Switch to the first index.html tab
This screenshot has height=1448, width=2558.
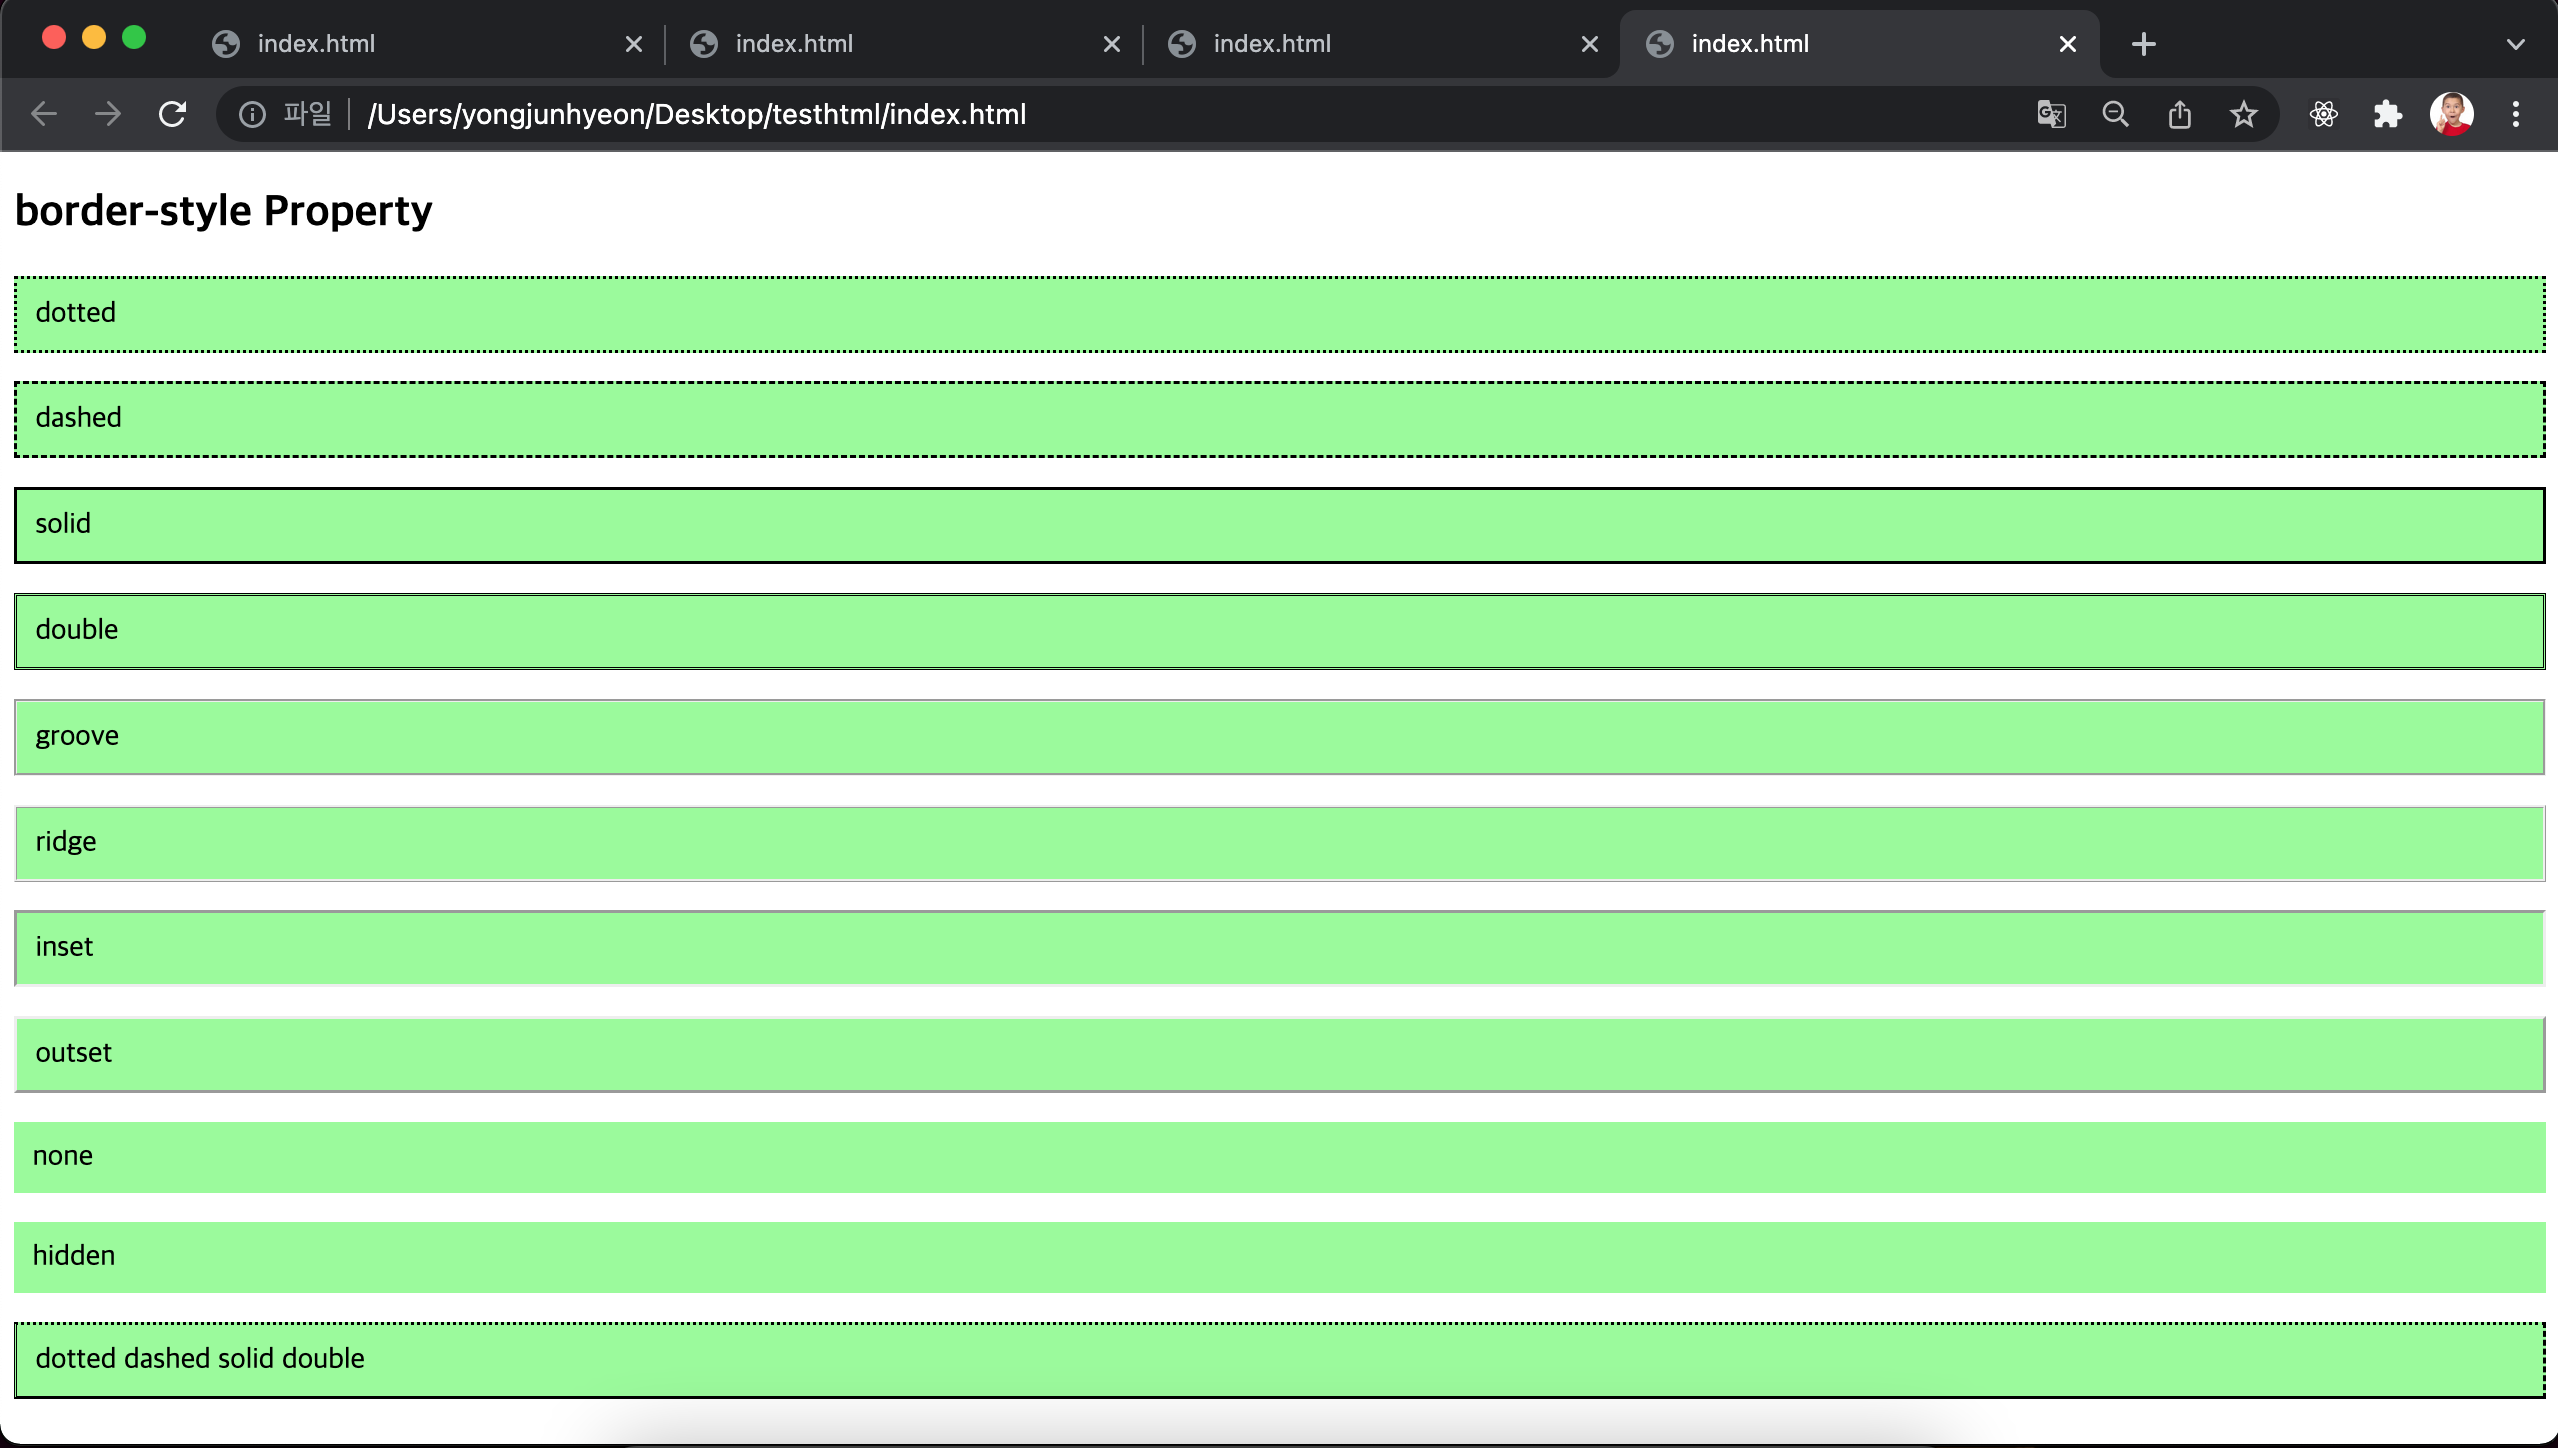[x=400, y=44]
